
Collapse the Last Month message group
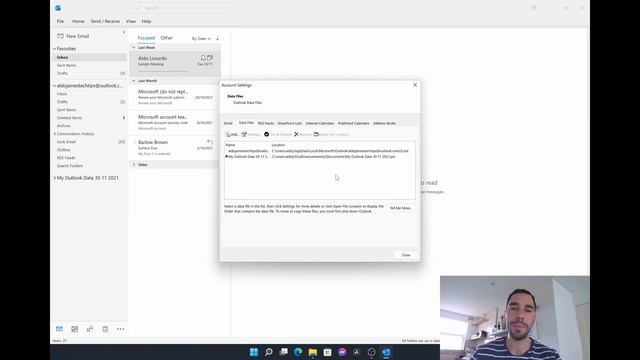[x=133, y=81]
